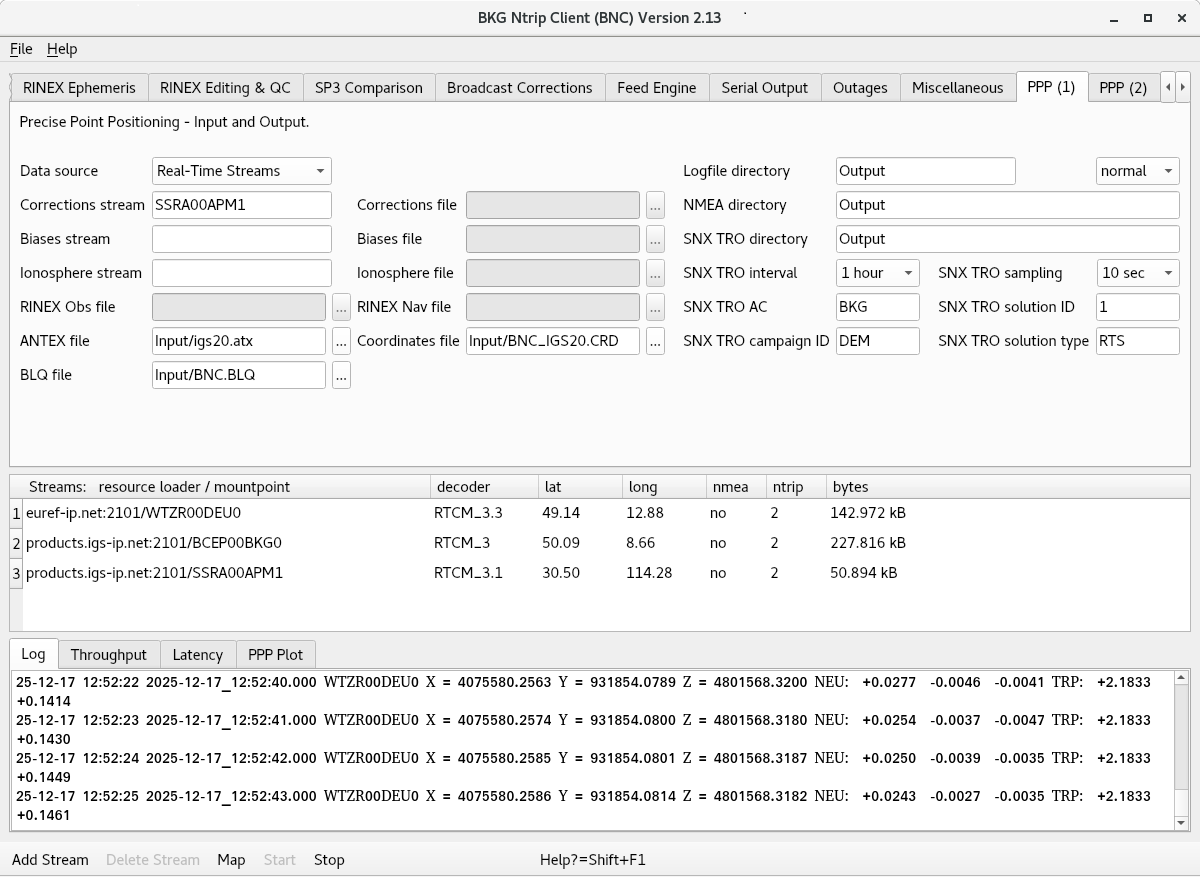Click the Stop button
Viewport: 1200px width, 877px height.
[x=329, y=860]
